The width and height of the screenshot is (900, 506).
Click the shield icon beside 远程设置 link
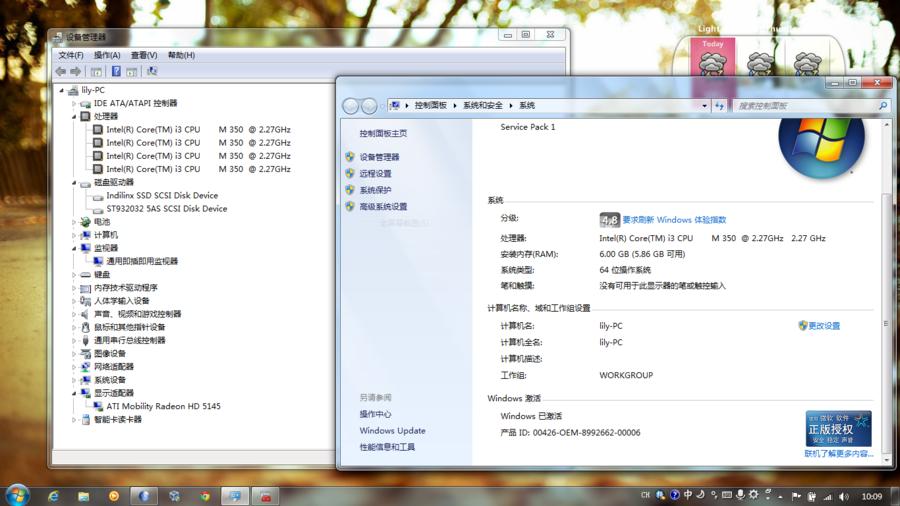(x=350, y=173)
